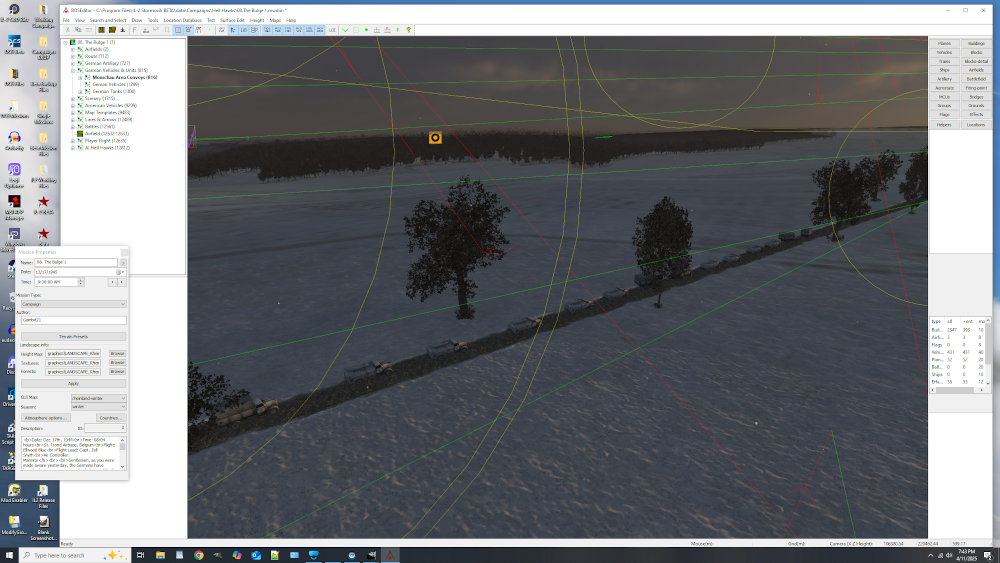
Task: Open the File menu
Action: click(66, 20)
